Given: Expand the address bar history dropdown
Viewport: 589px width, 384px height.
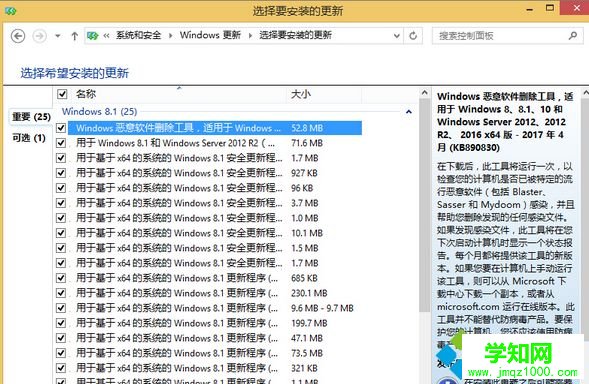Looking at the screenshot, I should coord(396,36).
